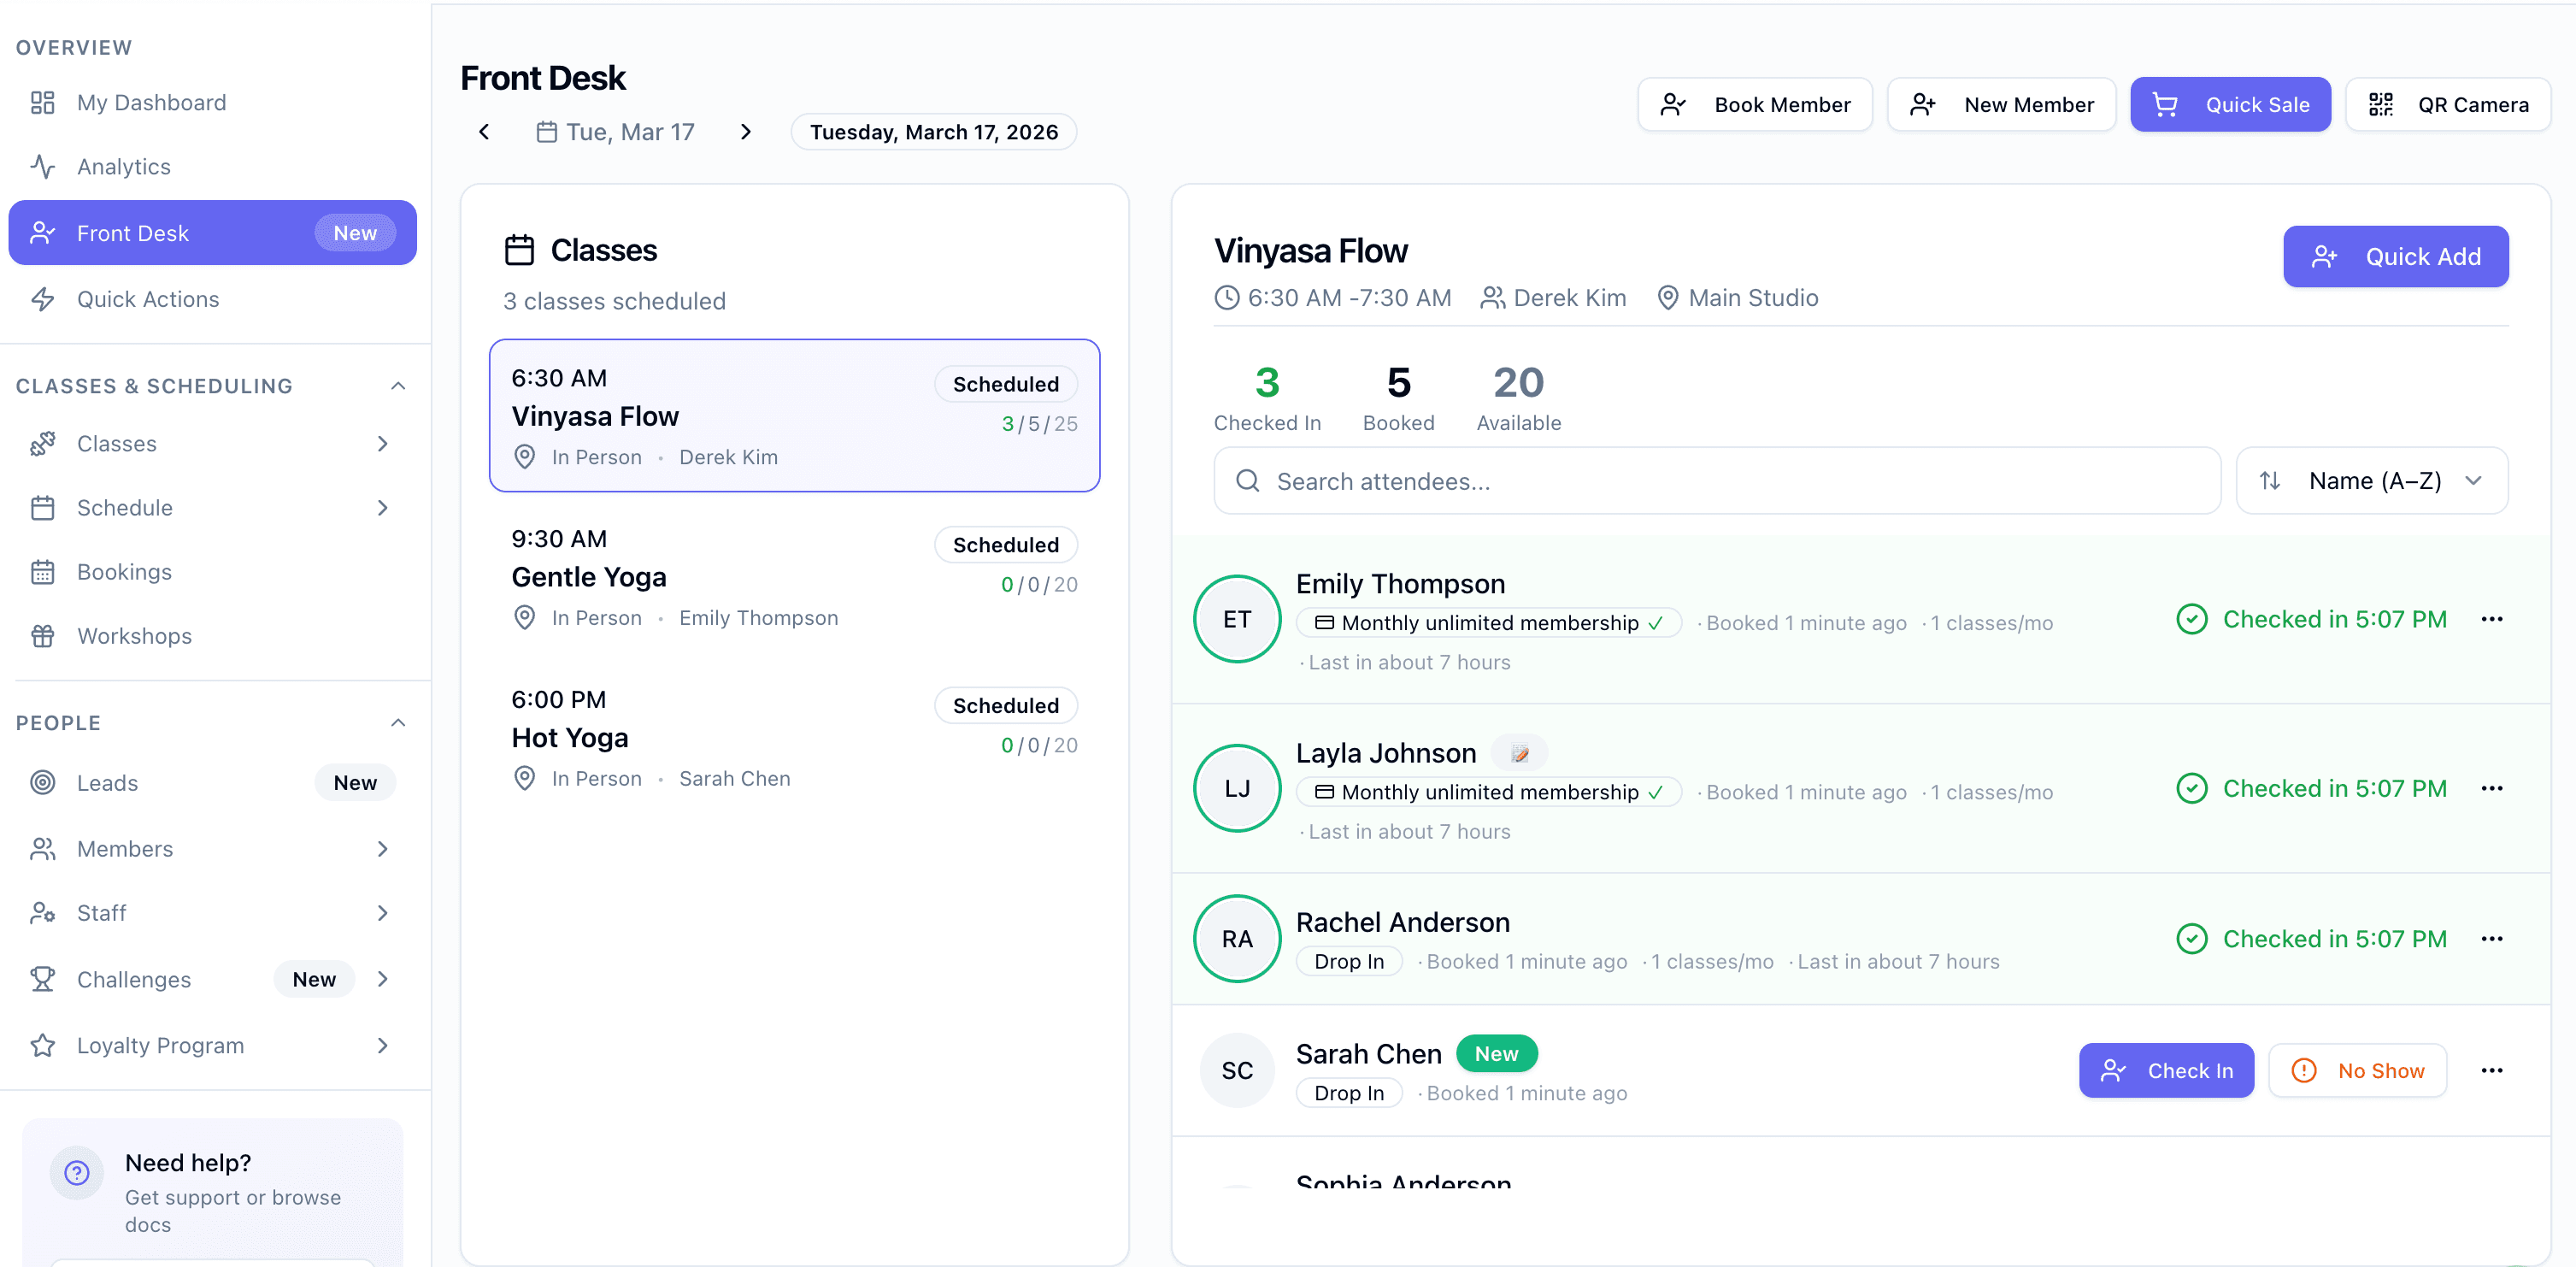Screen dimensions: 2576x1267
Task: Check In Sarah Chen
Action: click(x=2166, y=1070)
